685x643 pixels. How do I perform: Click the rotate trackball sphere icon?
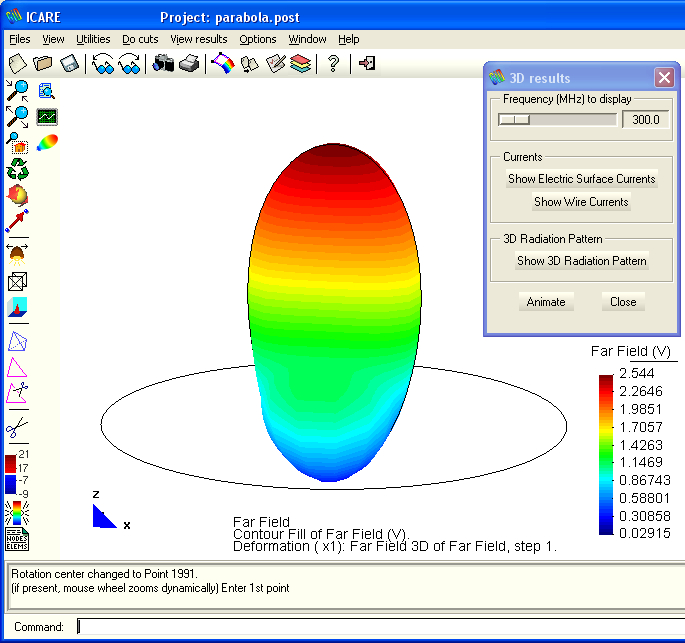17,195
